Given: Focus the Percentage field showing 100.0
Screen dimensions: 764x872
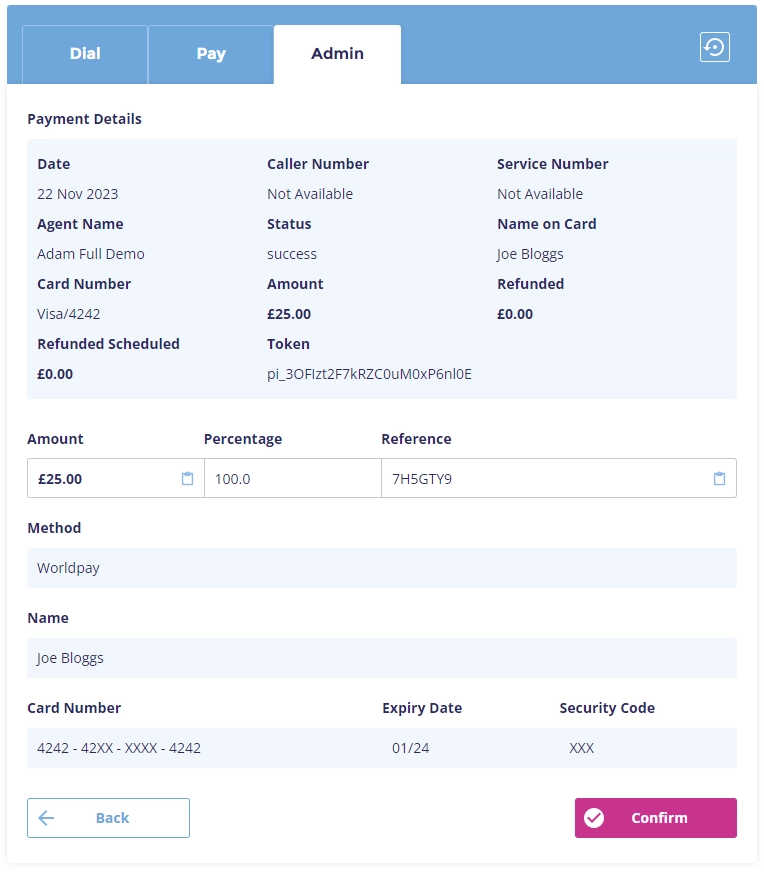Looking at the screenshot, I should [x=292, y=479].
